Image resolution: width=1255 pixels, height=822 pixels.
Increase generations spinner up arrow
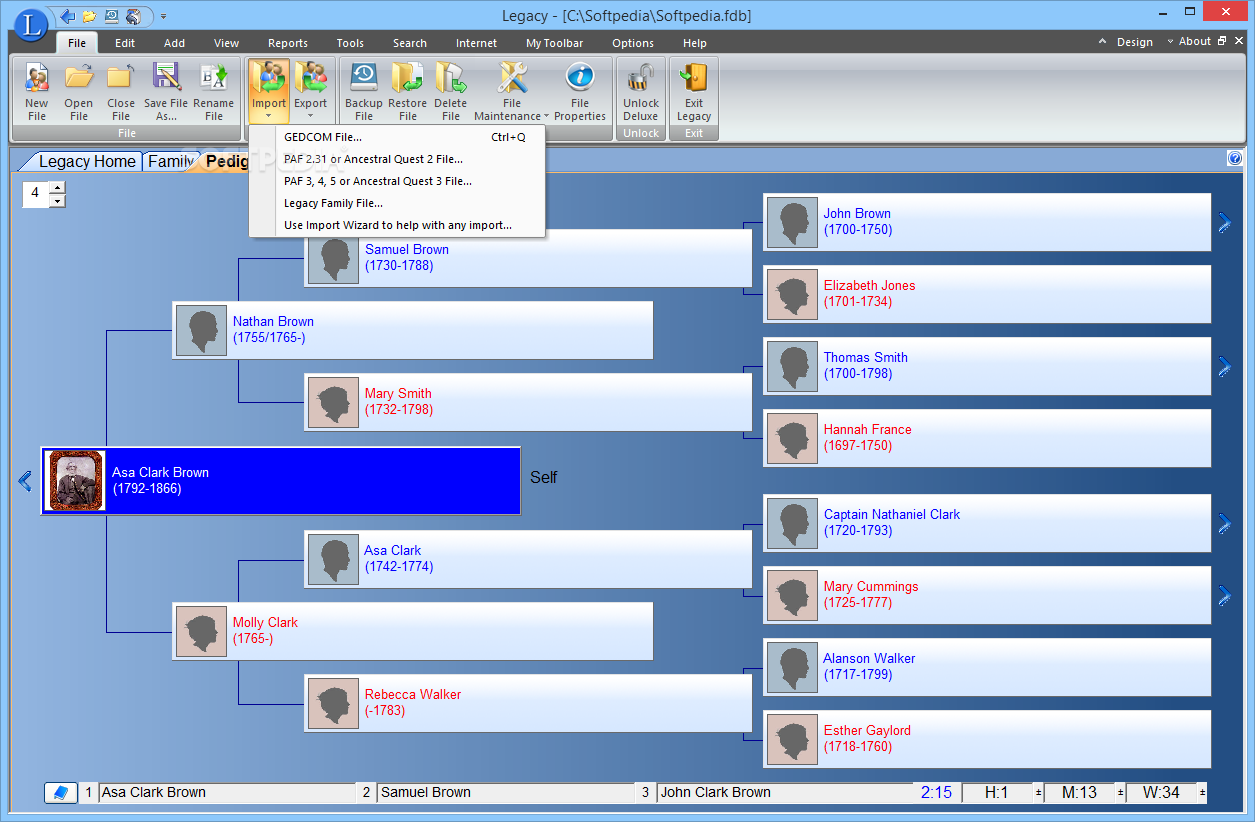pyautogui.click(x=57, y=187)
